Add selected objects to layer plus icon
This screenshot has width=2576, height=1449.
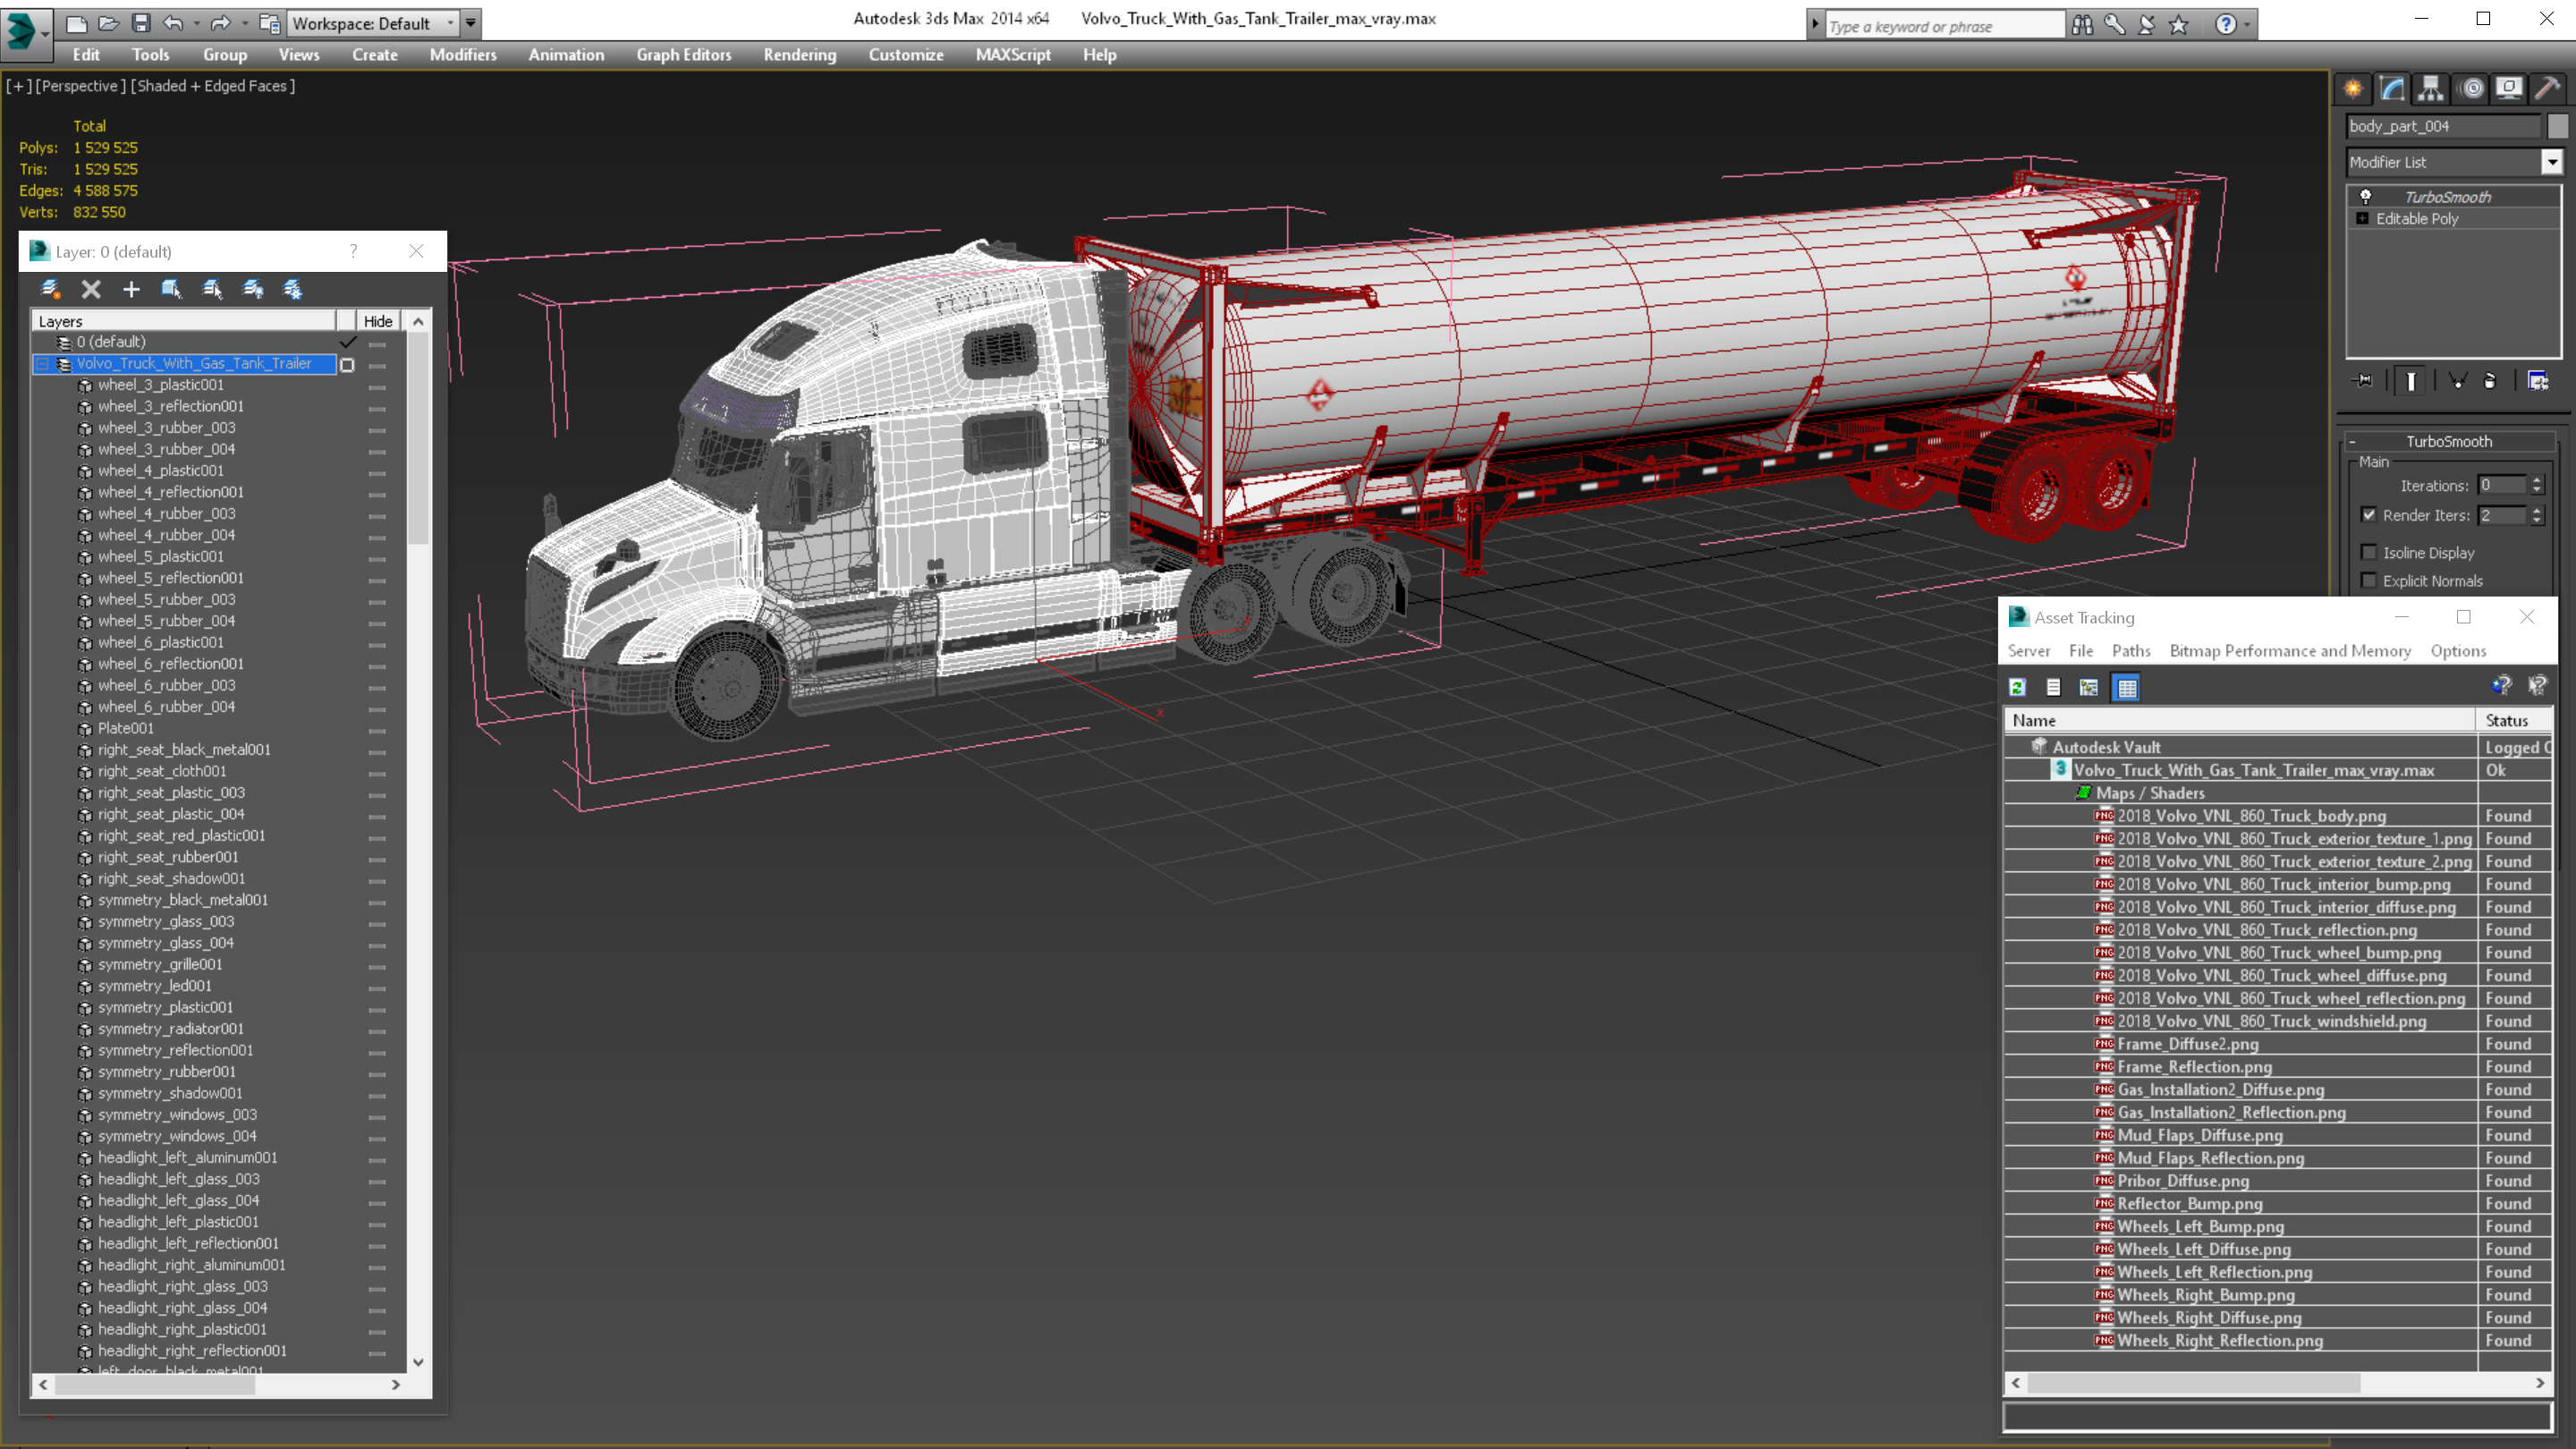(131, 290)
